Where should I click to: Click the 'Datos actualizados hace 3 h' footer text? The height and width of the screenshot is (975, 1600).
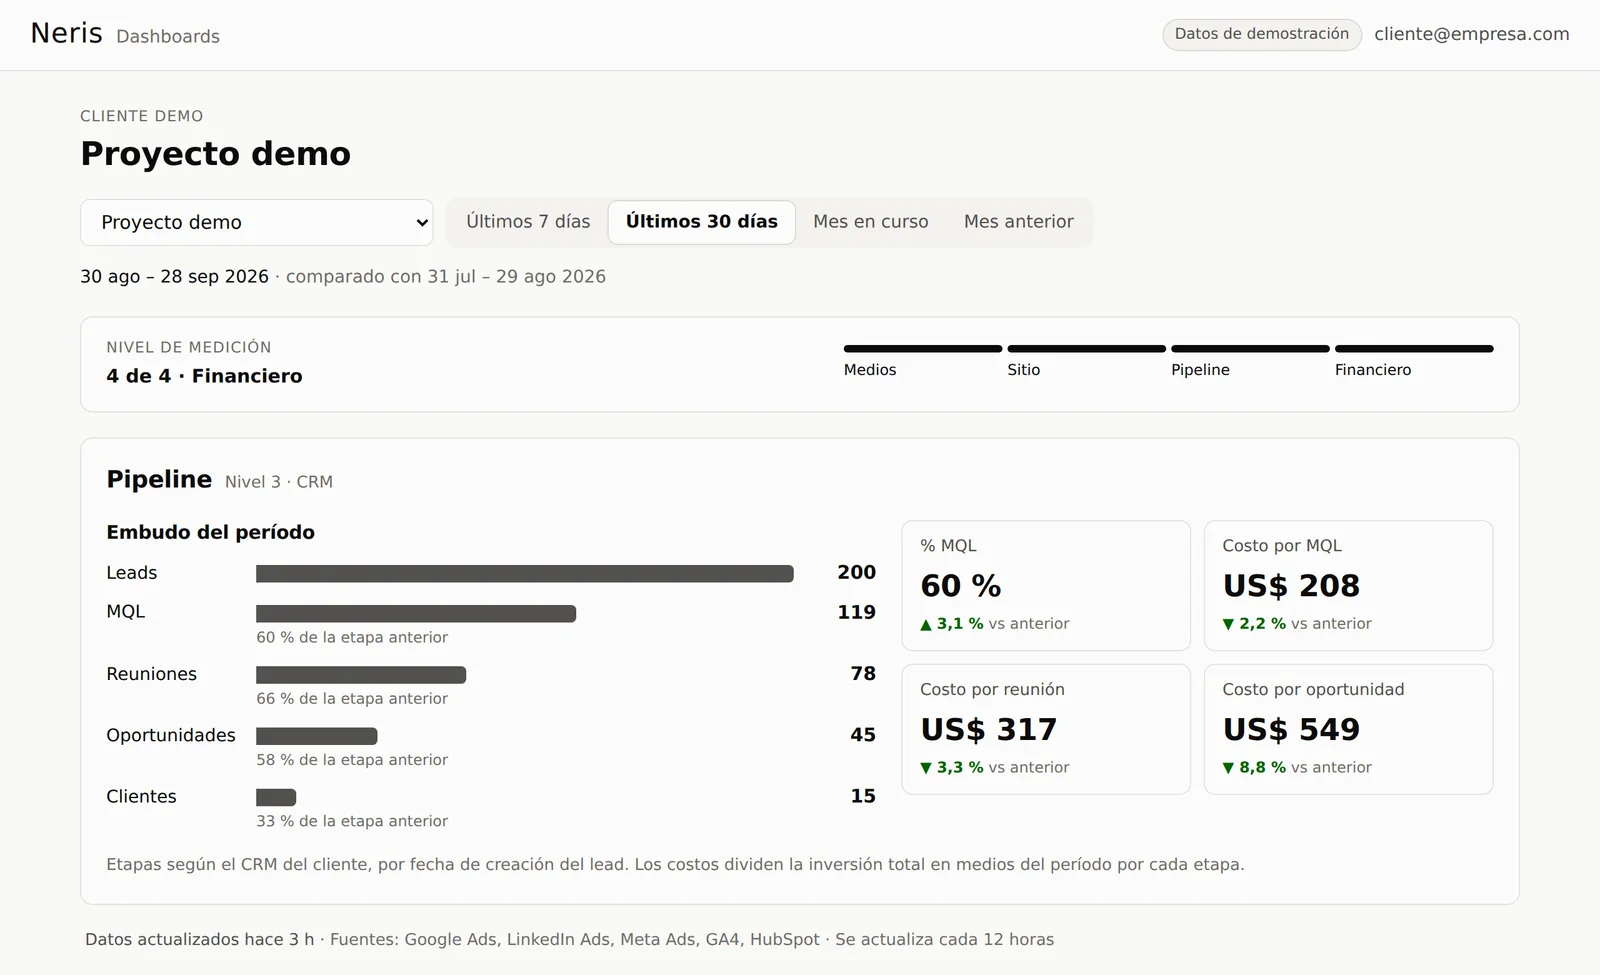(199, 940)
